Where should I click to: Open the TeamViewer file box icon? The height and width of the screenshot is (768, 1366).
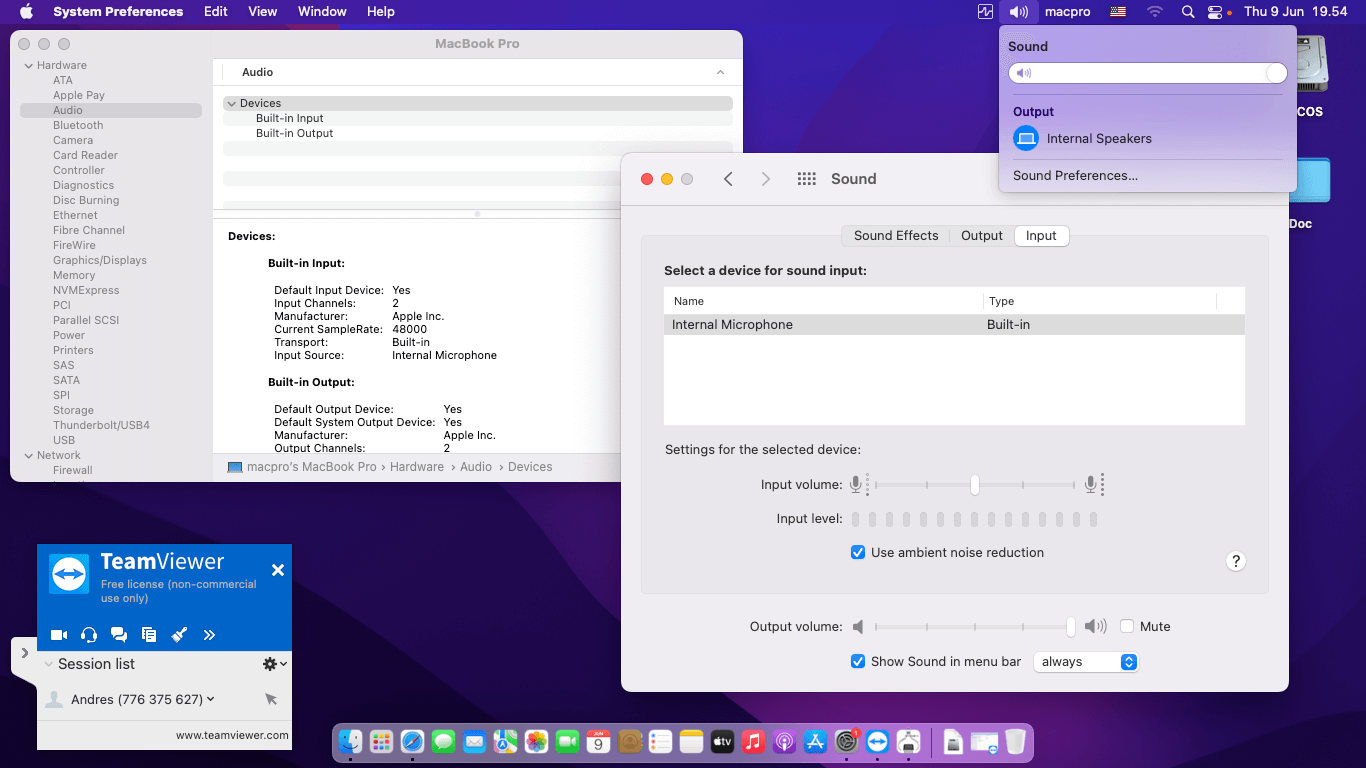click(149, 635)
